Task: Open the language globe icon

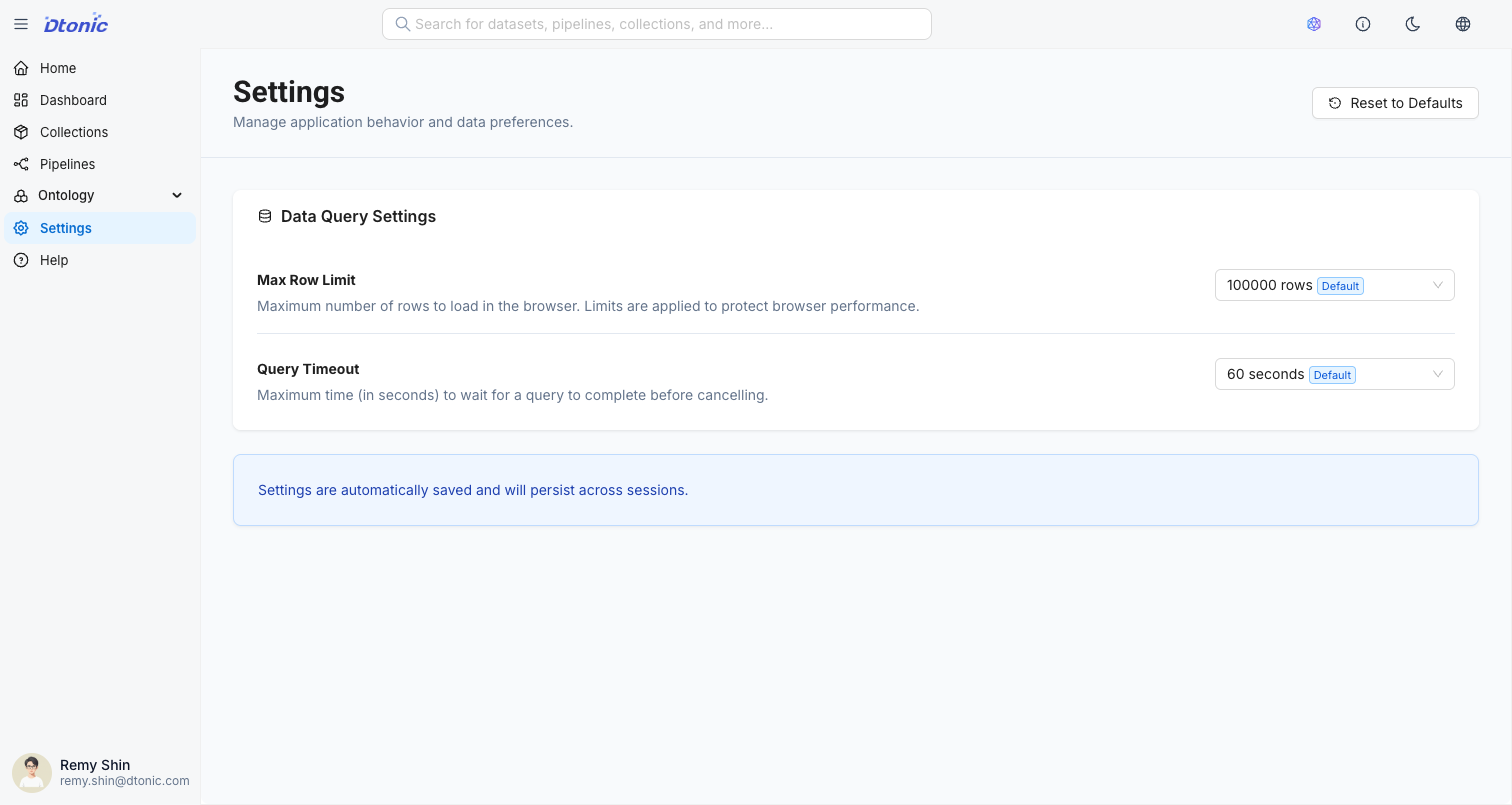Action: point(1463,24)
